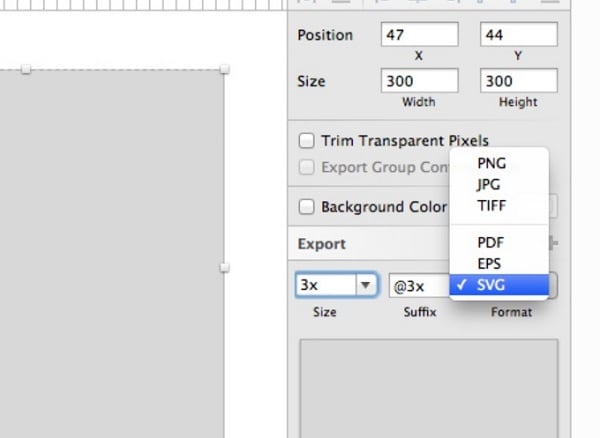Open the export Size dropdown arrow
Viewport: 600px width, 438px height.
pos(366,285)
